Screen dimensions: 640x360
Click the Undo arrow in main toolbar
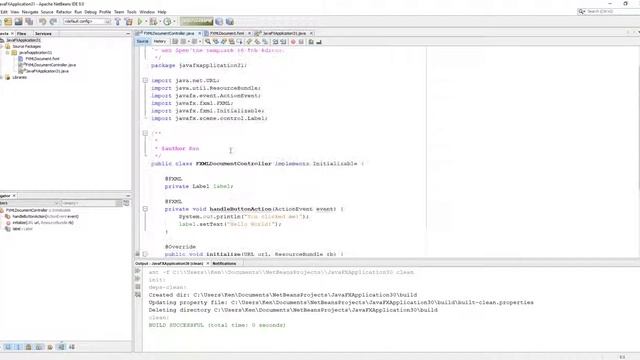[42, 22]
